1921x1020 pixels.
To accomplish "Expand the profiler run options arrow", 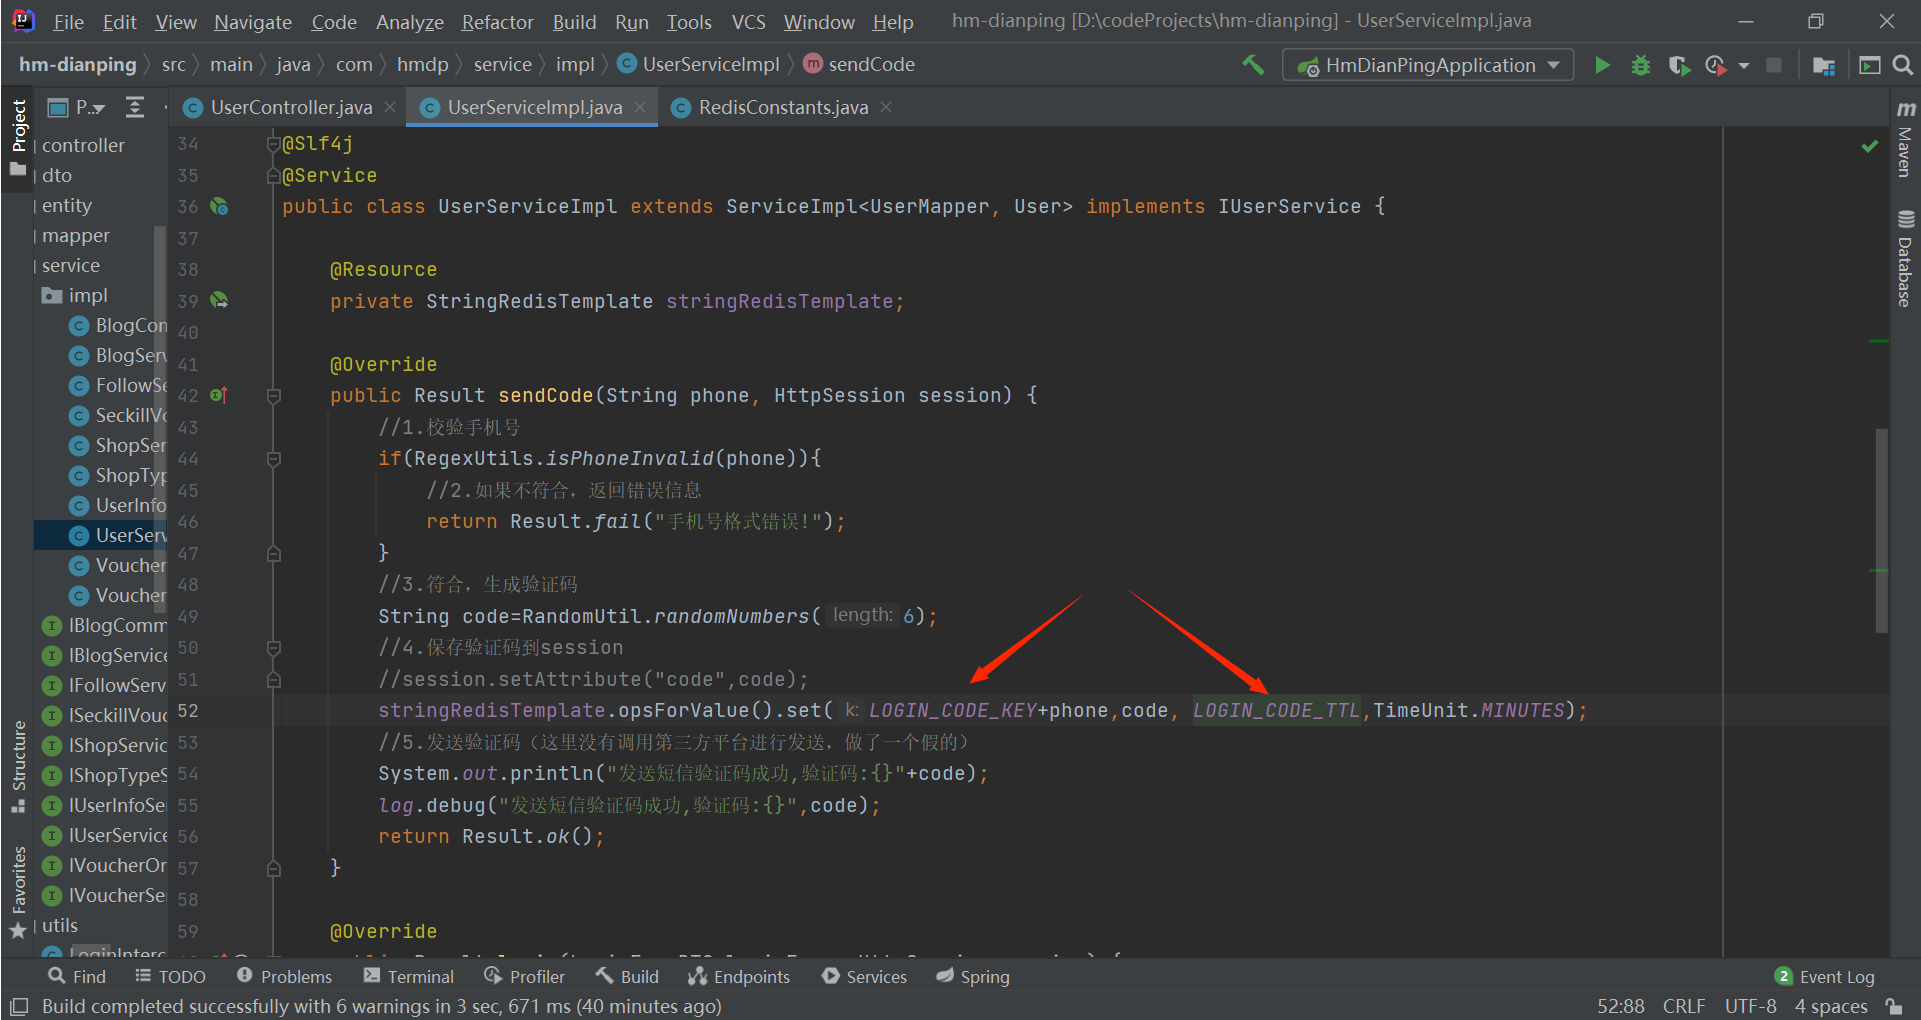I will tap(1744, 65).
